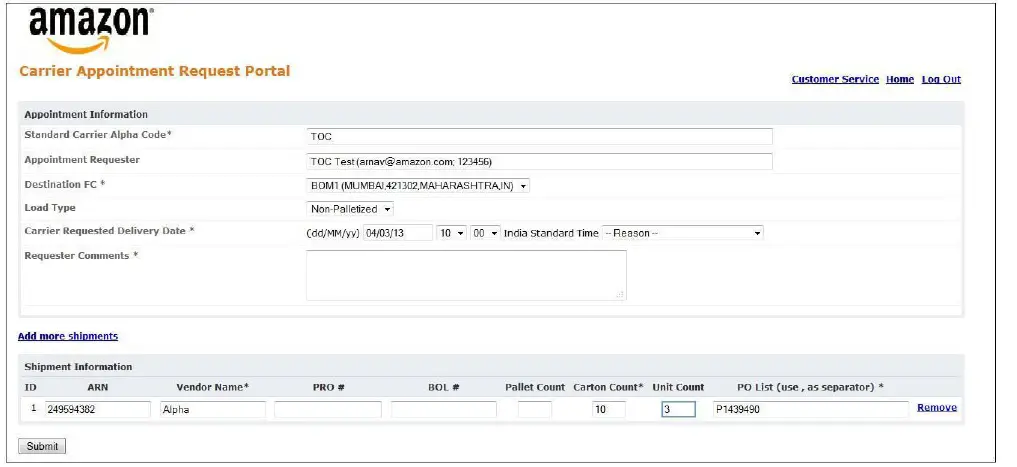
Task: Click the Vendor Name field containing Alpha
Action: 213,409
